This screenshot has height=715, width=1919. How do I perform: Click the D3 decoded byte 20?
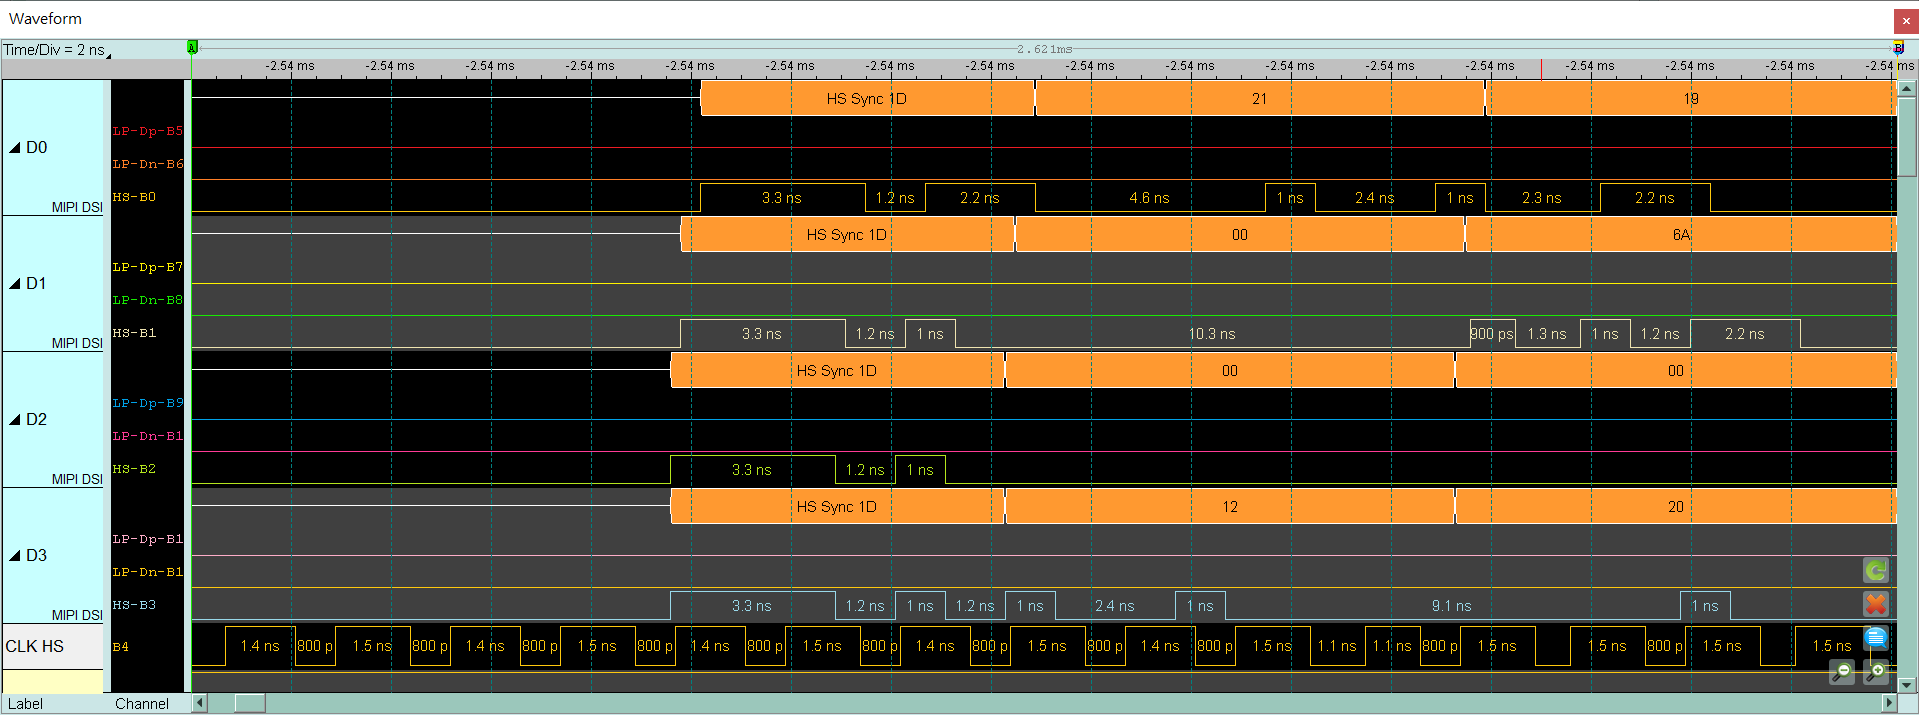coord(1676,507)
